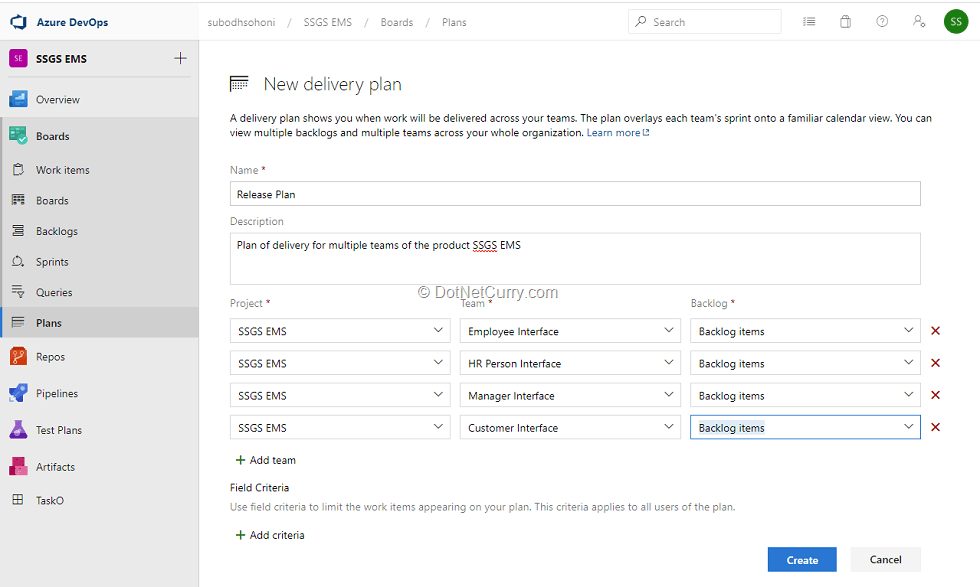Open the SSGS EMS project avatar
Screen dimensions: 980x587
[18, 58]
